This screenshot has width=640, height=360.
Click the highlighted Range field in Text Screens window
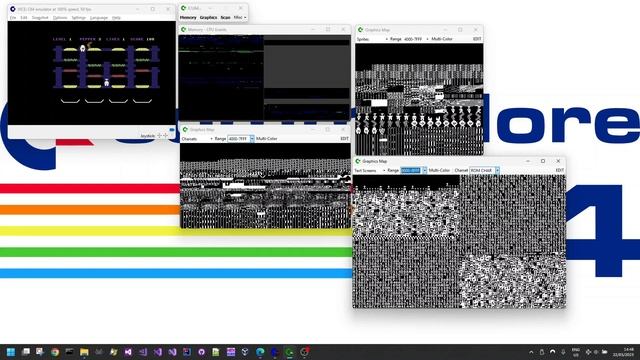click(411, 171)
